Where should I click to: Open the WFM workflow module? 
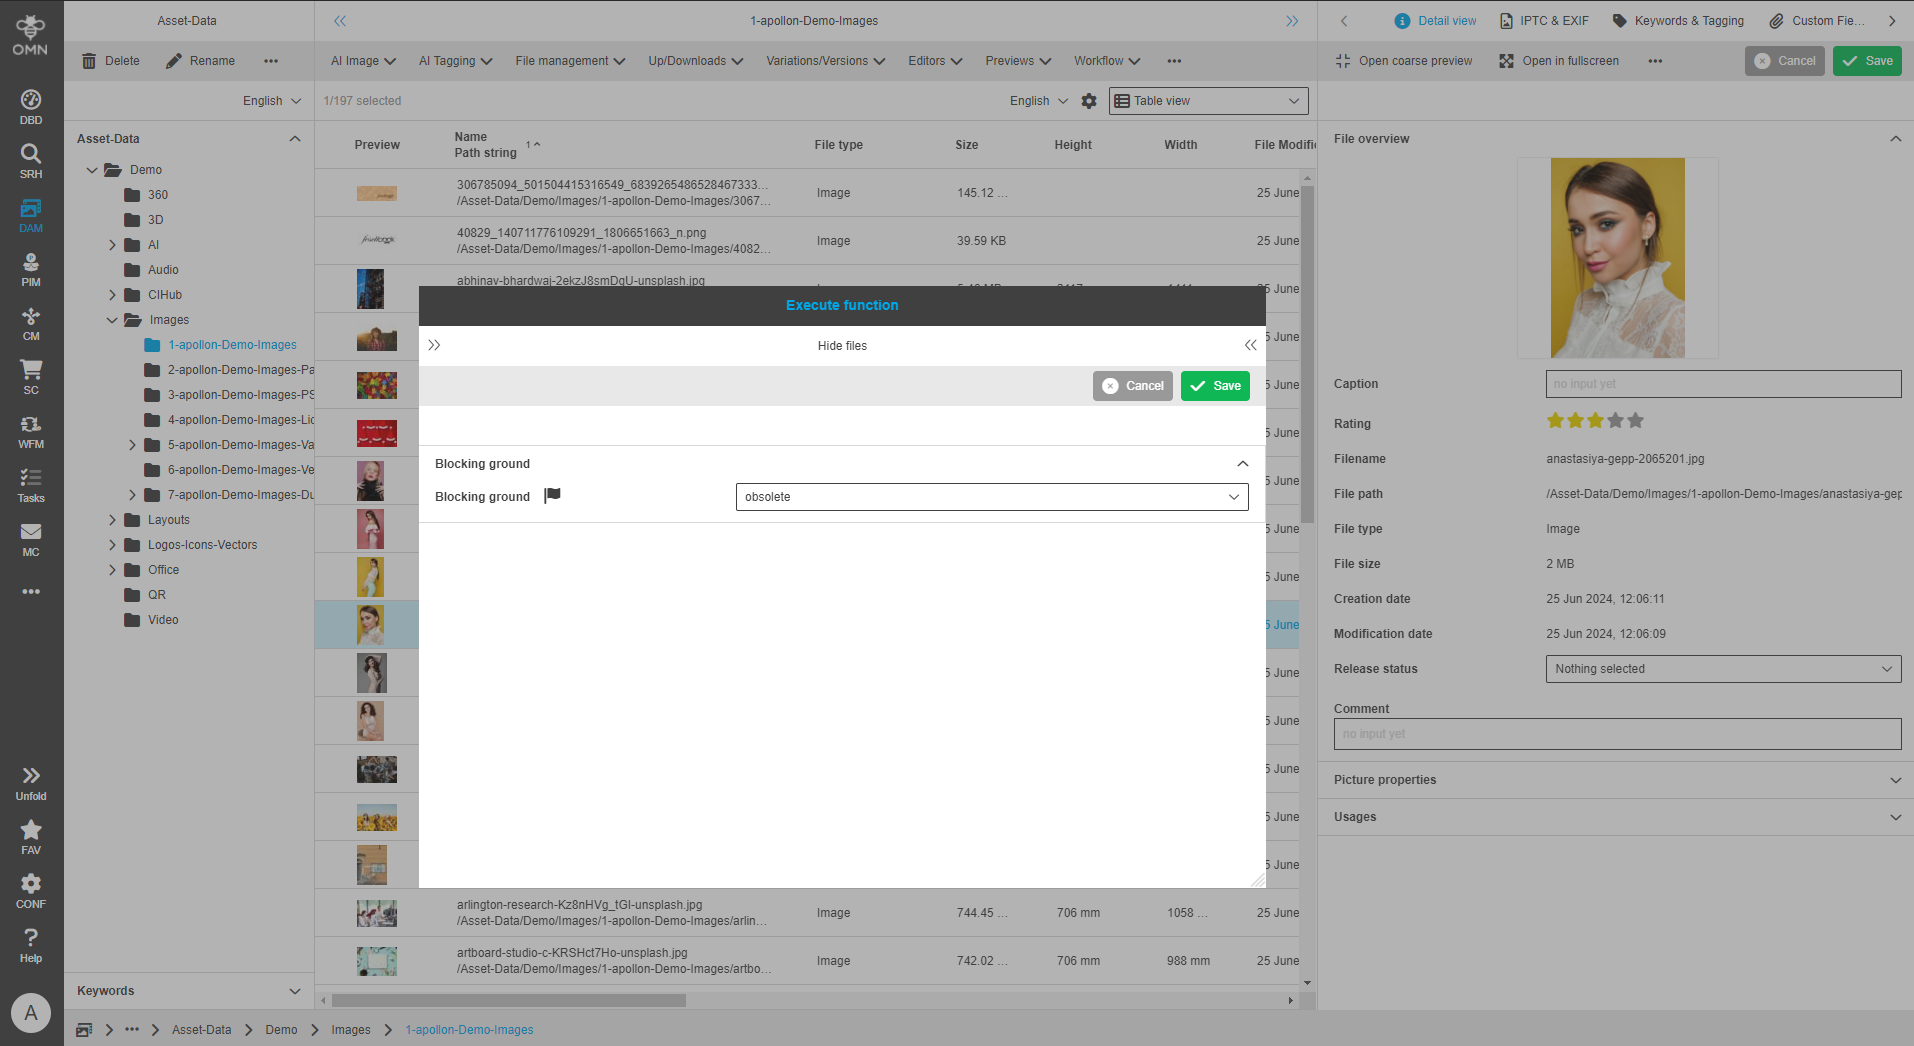(31, 431)
